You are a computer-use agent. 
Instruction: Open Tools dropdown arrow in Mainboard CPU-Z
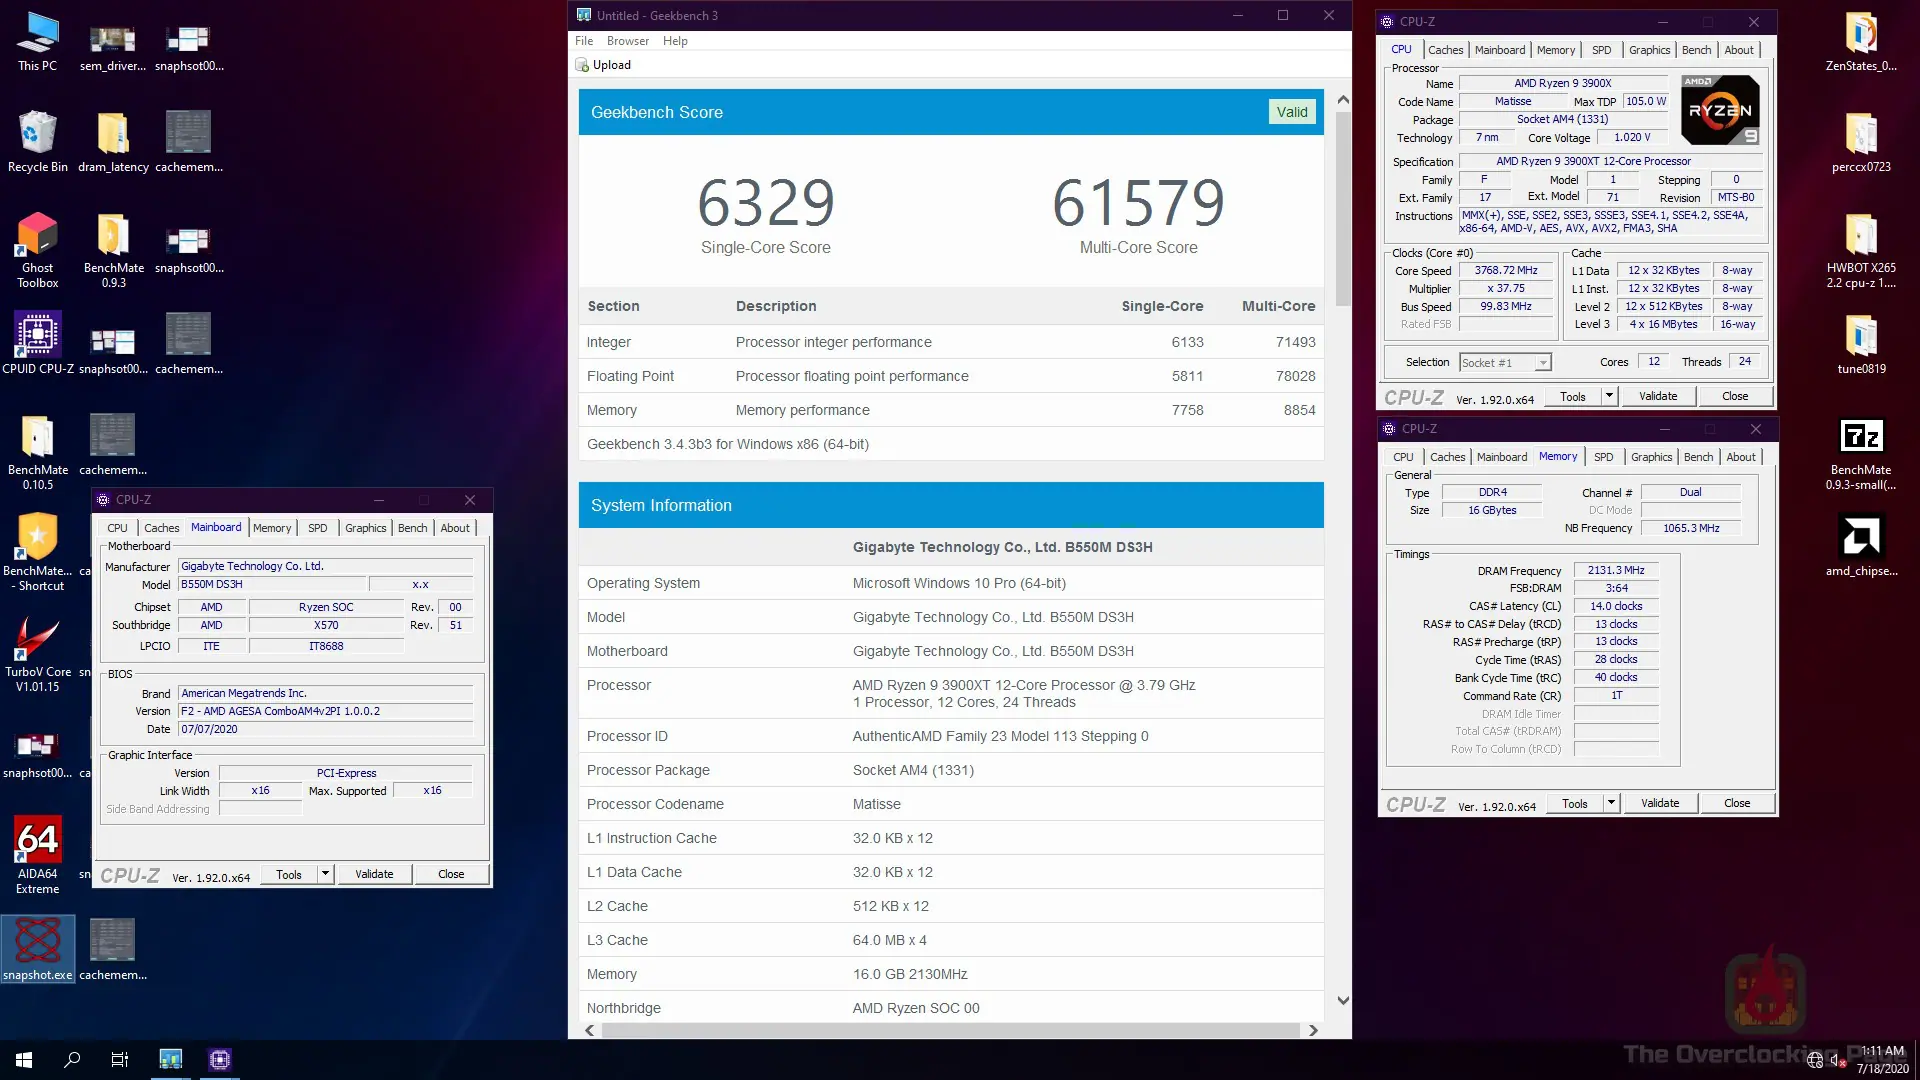325,874
